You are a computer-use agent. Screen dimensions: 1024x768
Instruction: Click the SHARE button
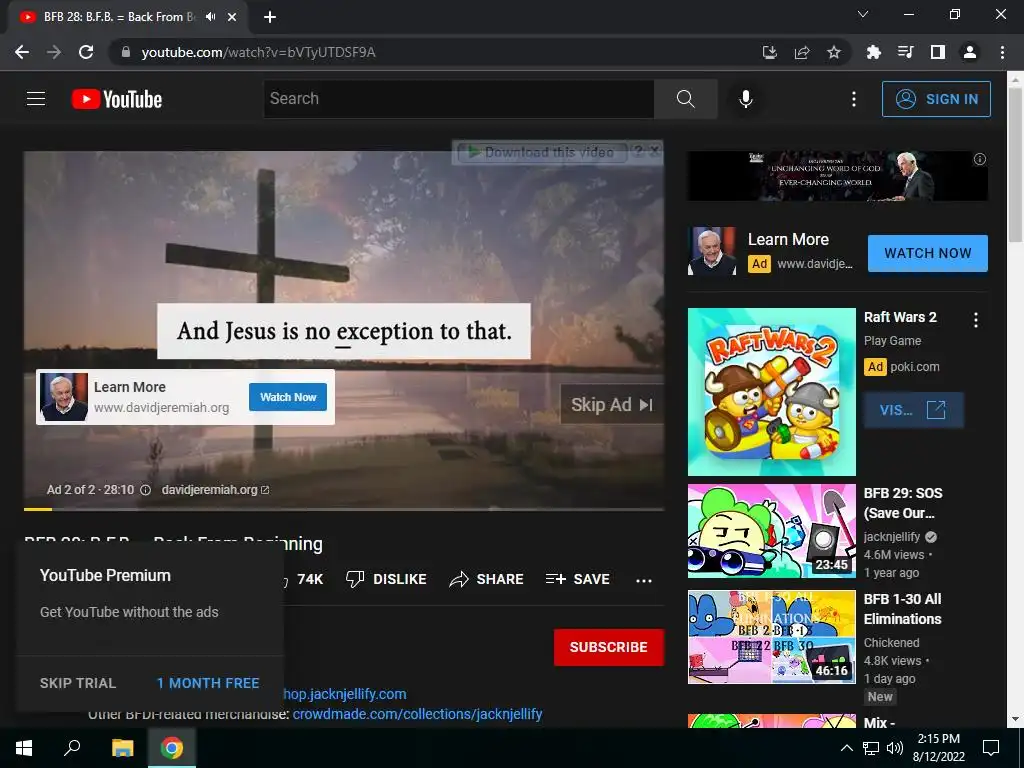coord(487,579)
